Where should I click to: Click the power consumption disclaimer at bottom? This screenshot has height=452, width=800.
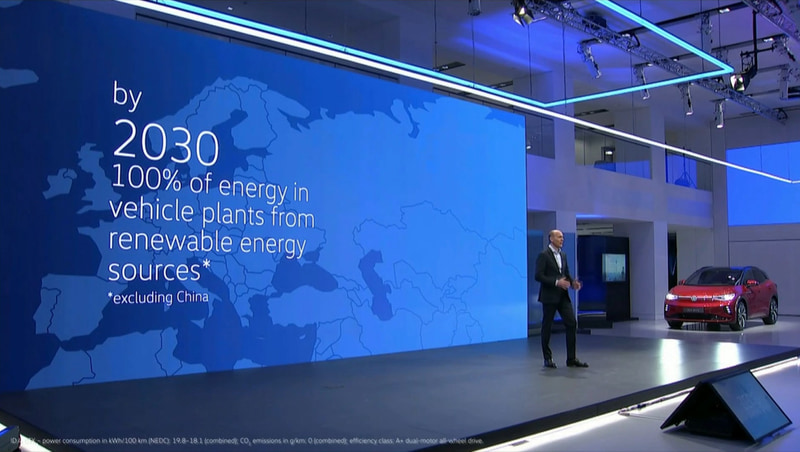247,440
